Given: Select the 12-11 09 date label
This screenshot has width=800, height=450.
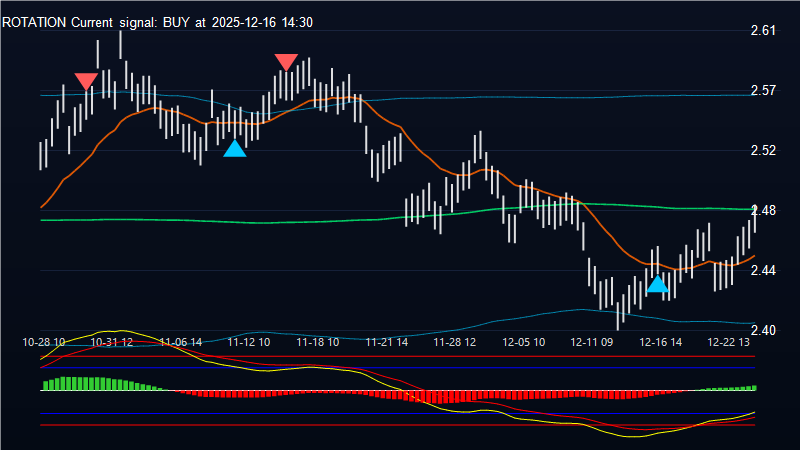Looking at the screenshot, I should tap(592, 342).
